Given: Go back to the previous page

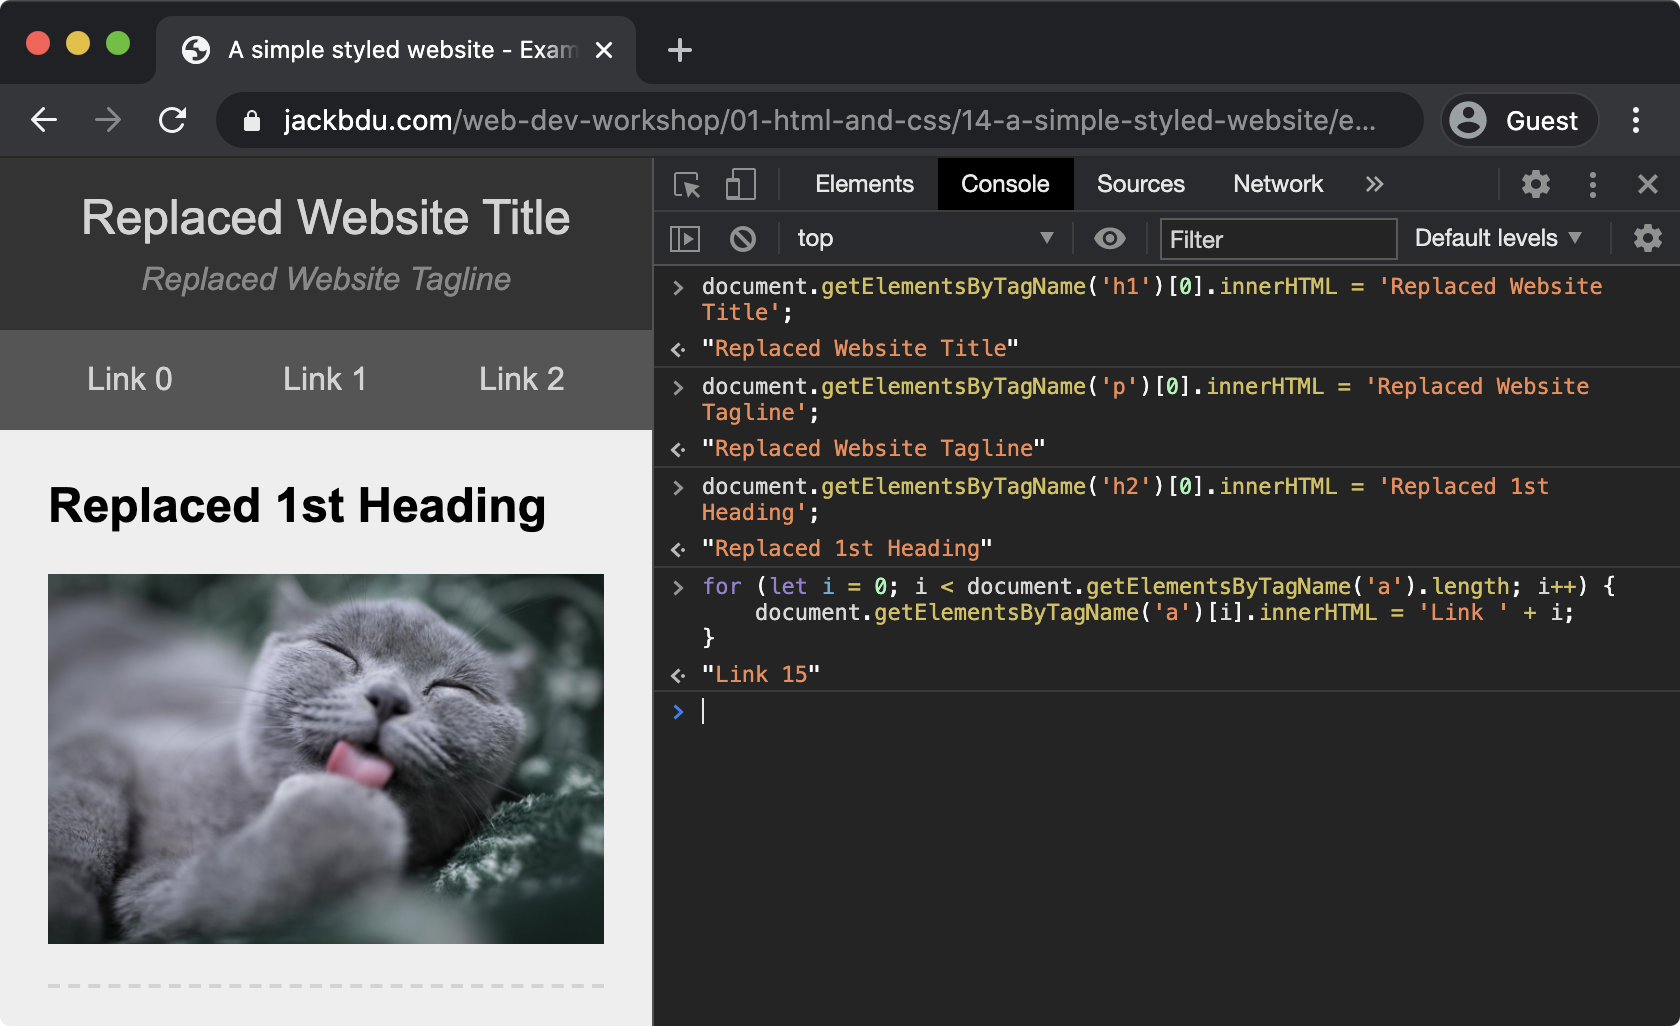Looking at the screenshot, I should [x=44, y=121].
